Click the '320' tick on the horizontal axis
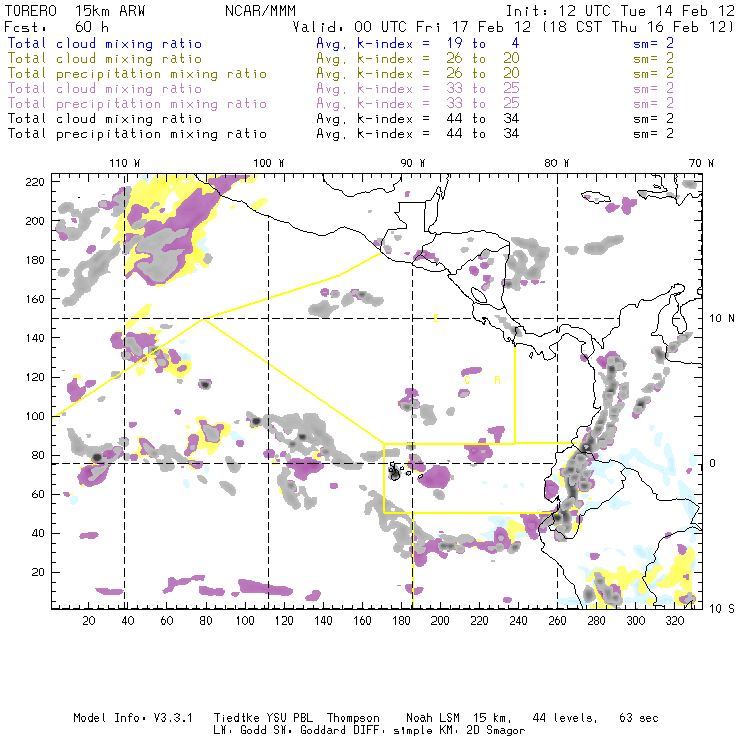 pos(674,621)
